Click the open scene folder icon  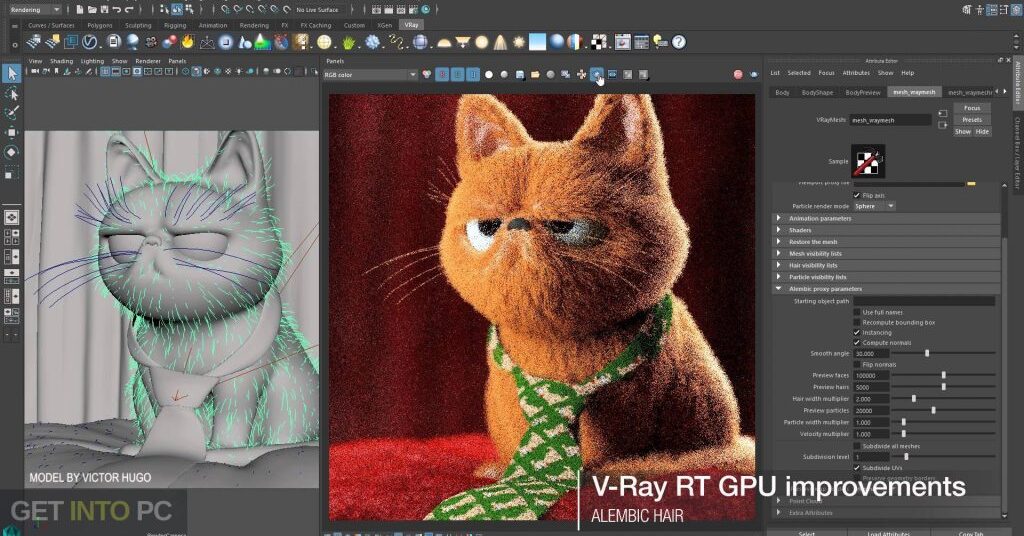click(92, 9)
